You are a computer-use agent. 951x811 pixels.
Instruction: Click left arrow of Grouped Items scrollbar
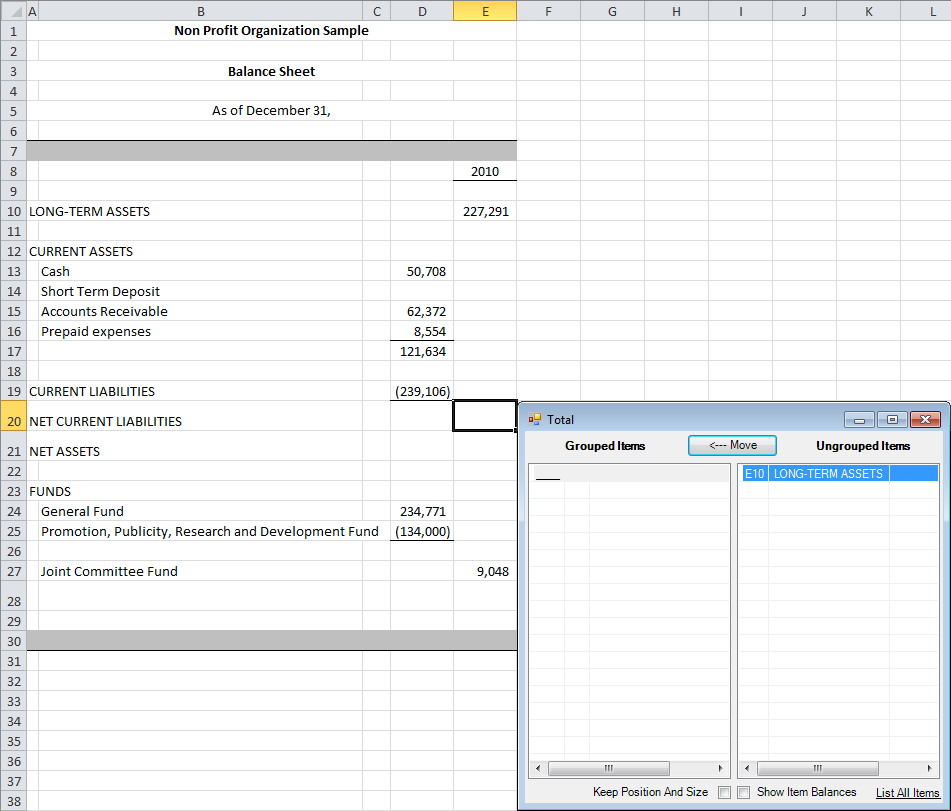[537, 769]
